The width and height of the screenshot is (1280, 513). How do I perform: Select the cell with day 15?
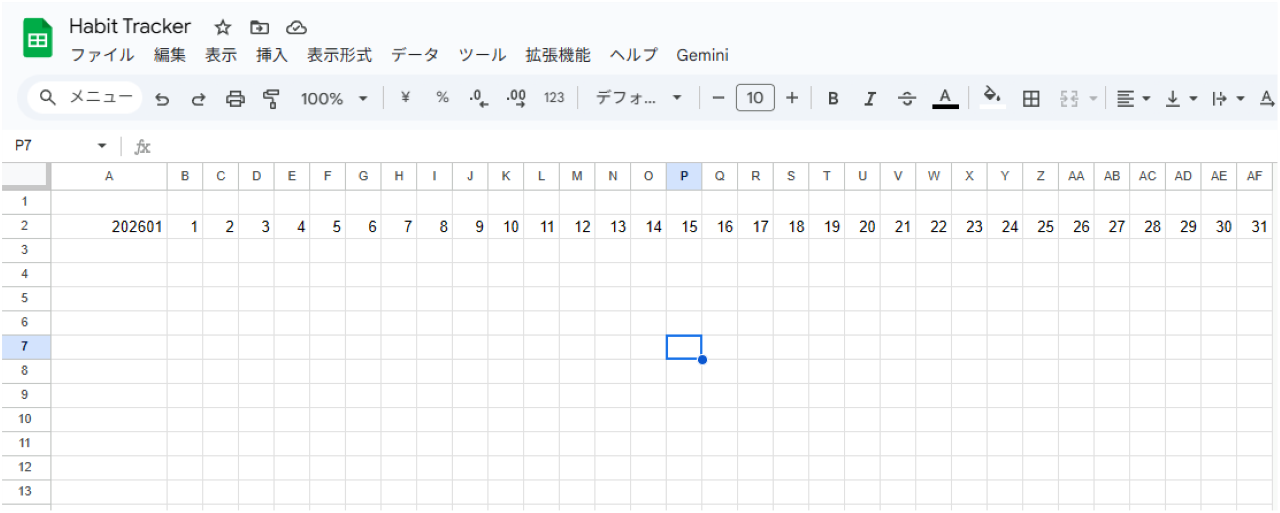coord(684,227)
